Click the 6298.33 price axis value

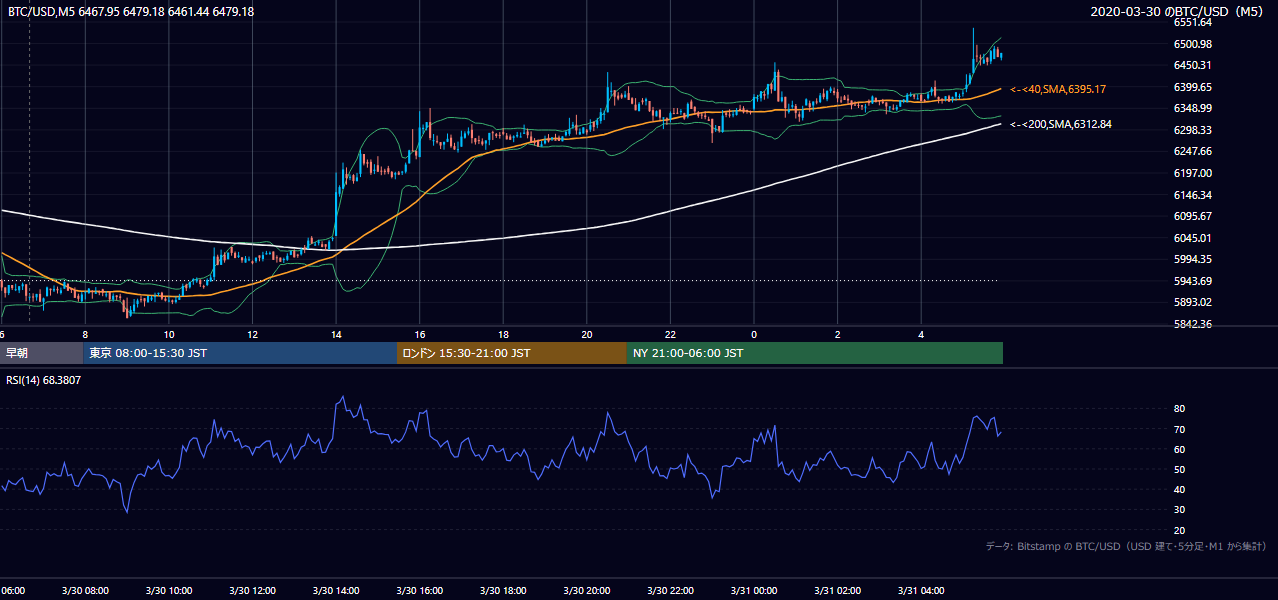[x=1193, y=130]
